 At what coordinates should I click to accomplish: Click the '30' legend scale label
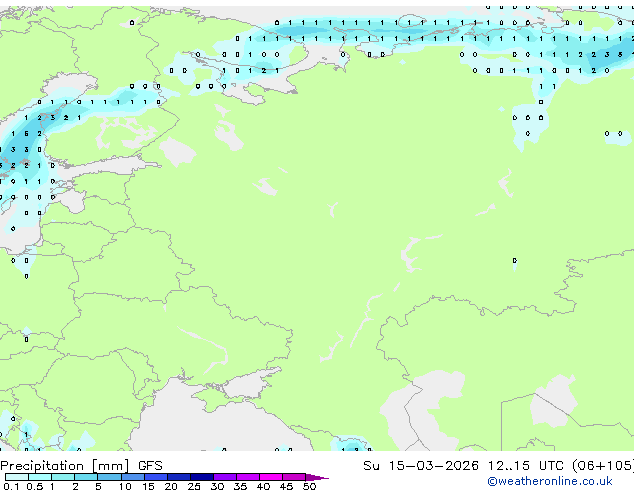pos(217,486)
